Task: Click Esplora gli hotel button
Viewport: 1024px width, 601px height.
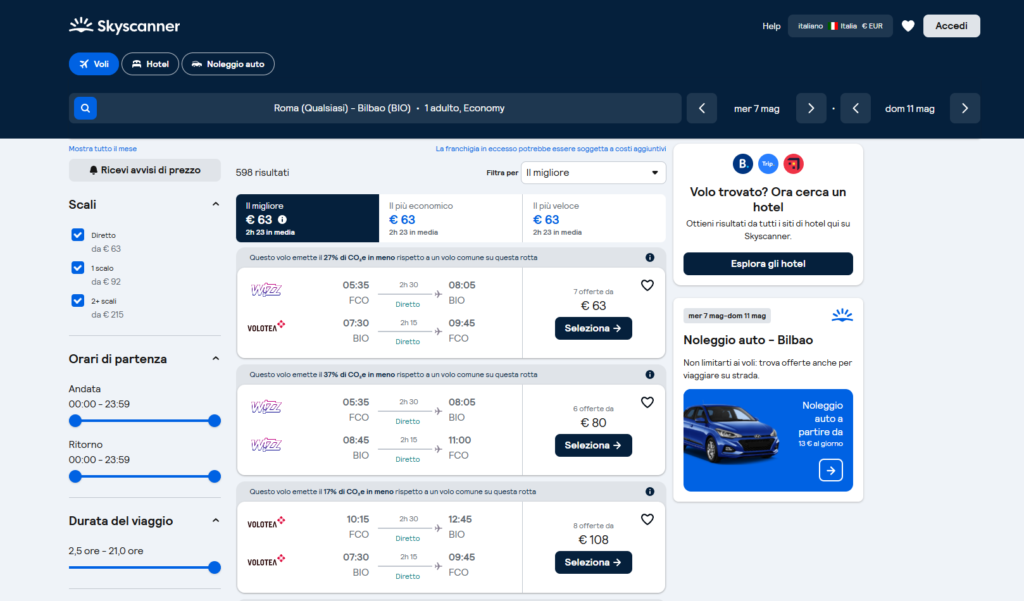Action: click(x=768, y=264)
